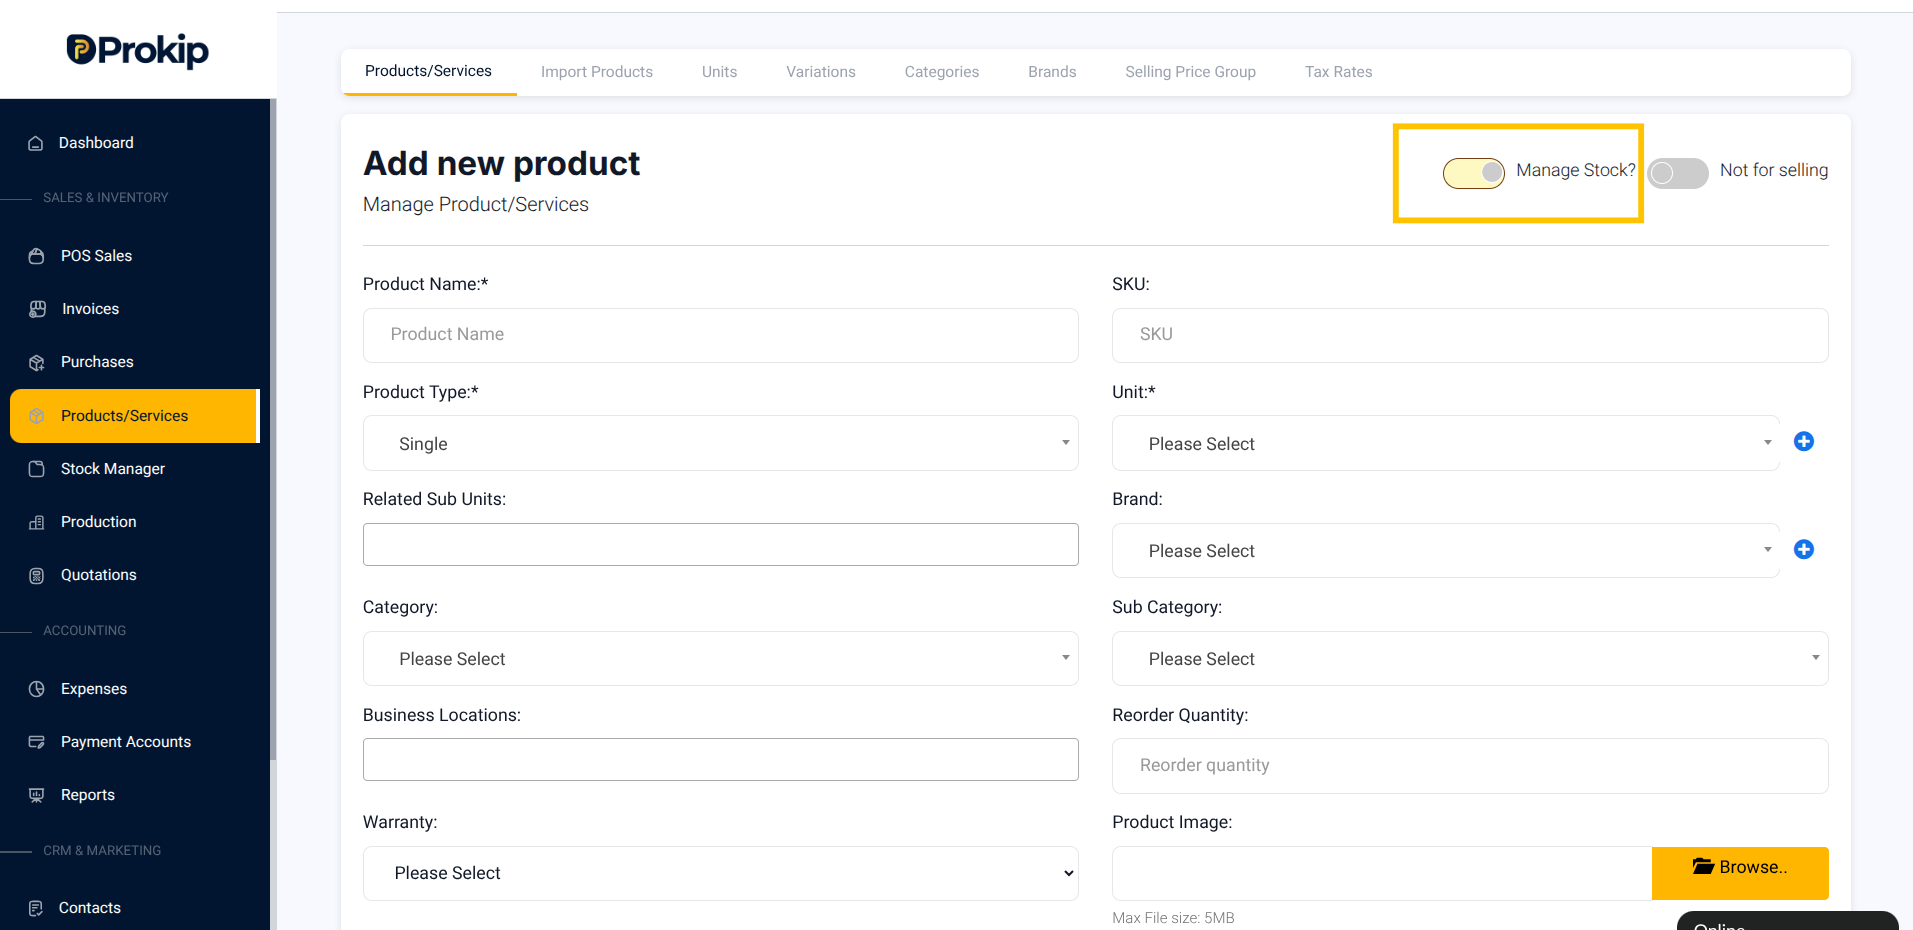Click the Reorder quantity input field
This screenshot has height=930, width=1913.
pos(1470,766)
